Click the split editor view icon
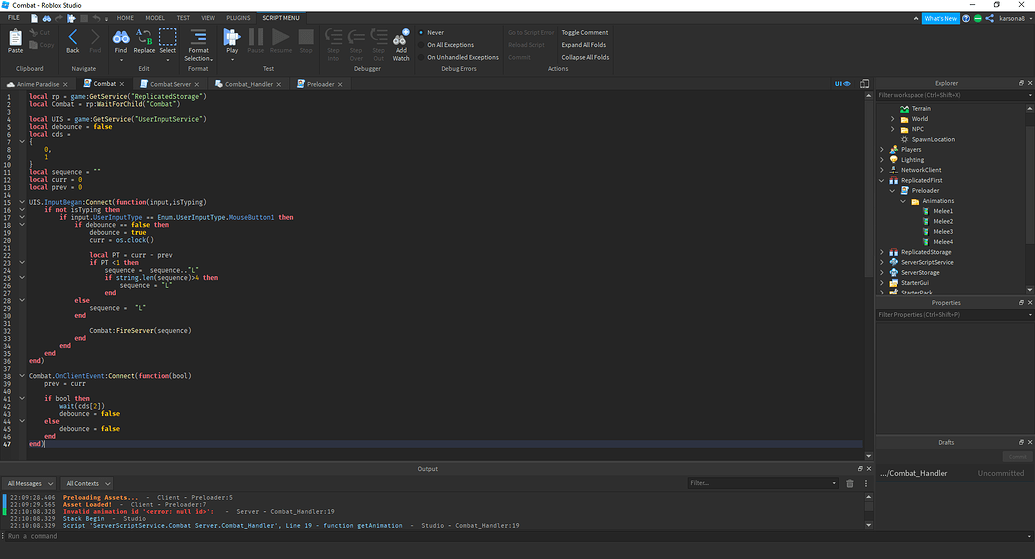1035x559 pixels. (864, 84)
